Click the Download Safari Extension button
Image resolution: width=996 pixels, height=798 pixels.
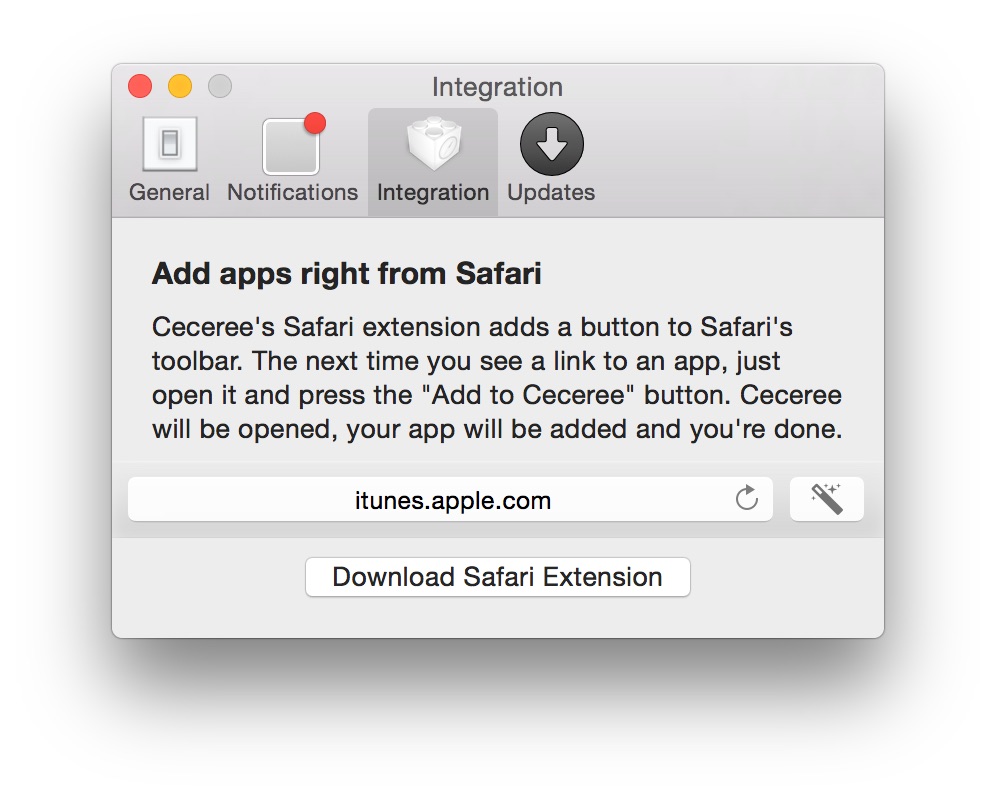tap(497, 577)
